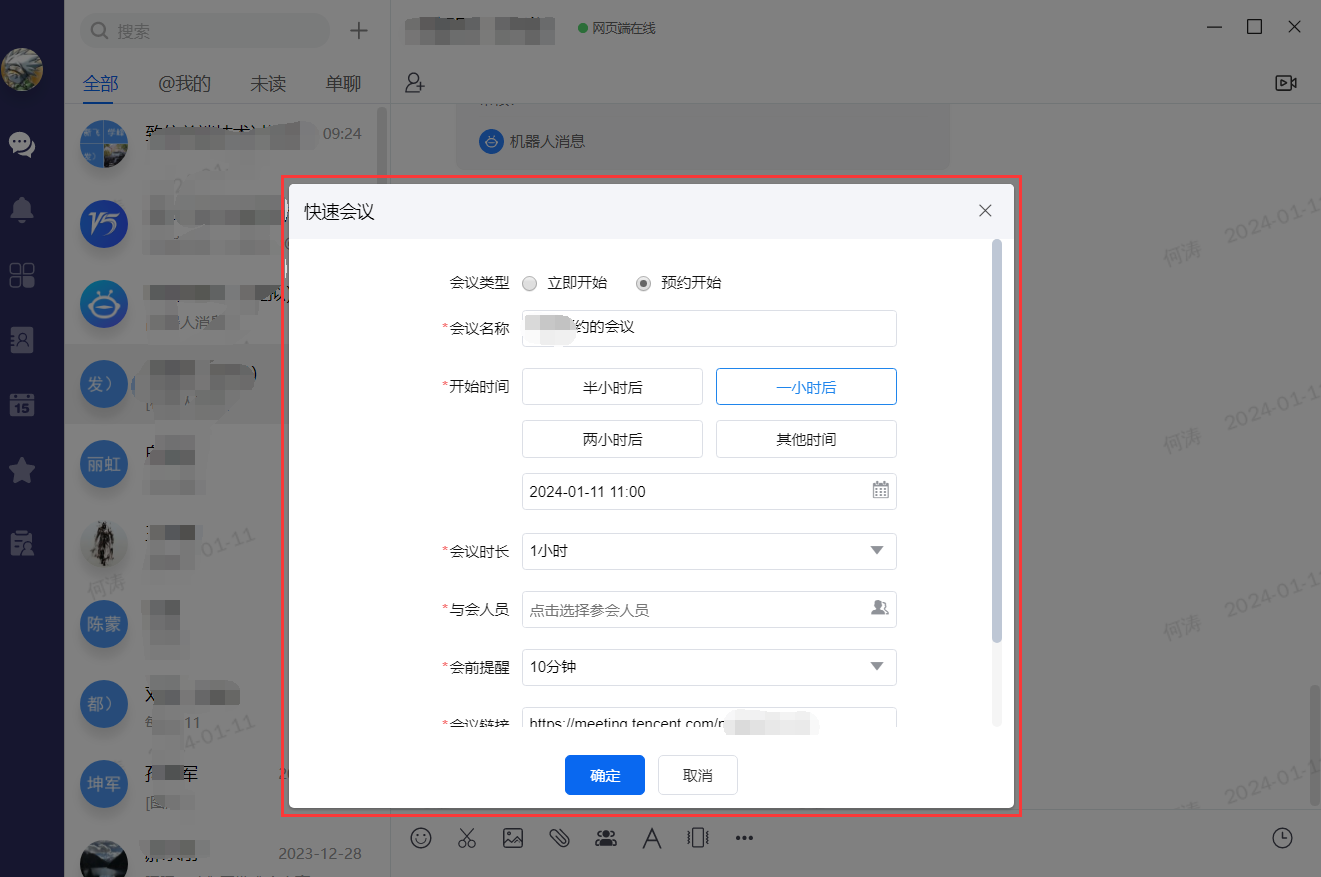Open the calendar icon in left sidebar
1321x877 pixels.
pos(22,405)
